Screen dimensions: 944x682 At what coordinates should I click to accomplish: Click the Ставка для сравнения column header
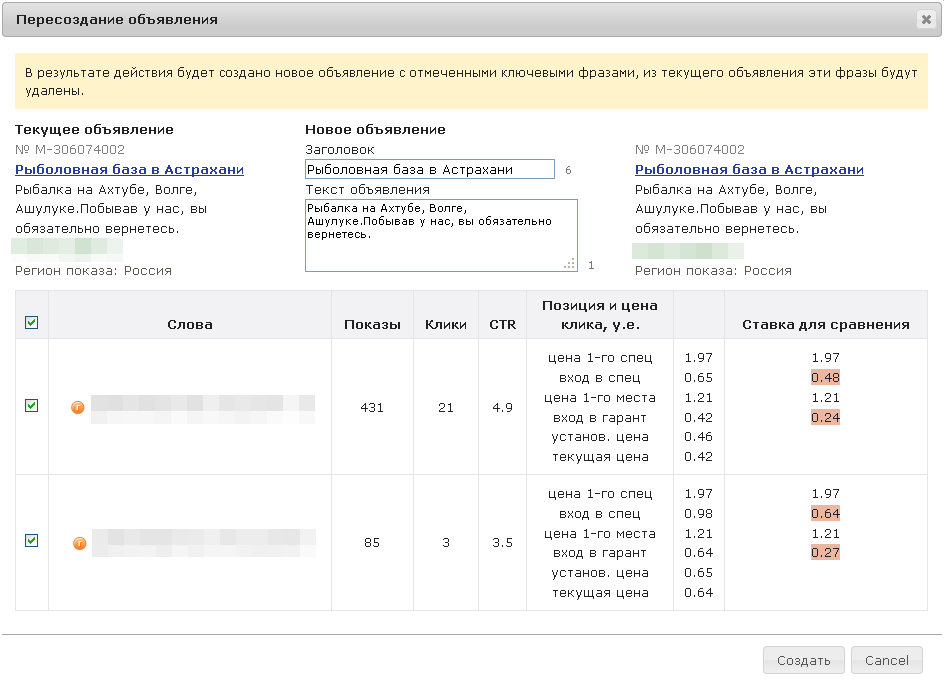(x=825, y=324)
